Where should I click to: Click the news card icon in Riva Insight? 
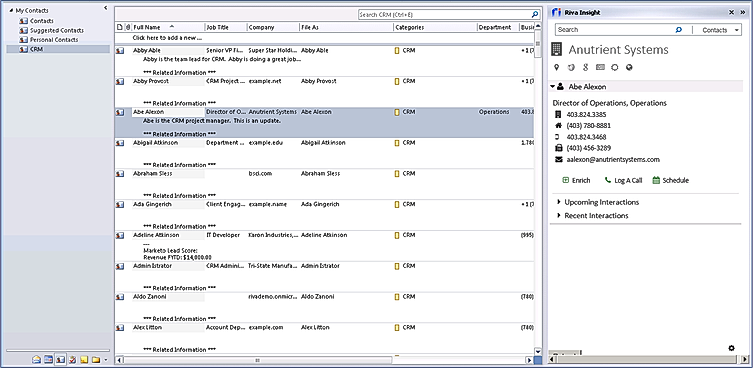[600, 67]
